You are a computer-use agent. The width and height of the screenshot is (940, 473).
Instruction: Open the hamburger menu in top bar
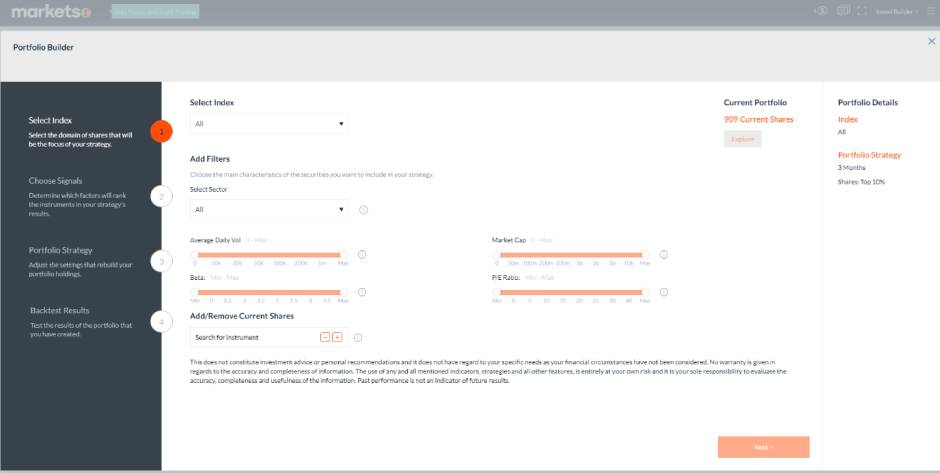point(932,11)
